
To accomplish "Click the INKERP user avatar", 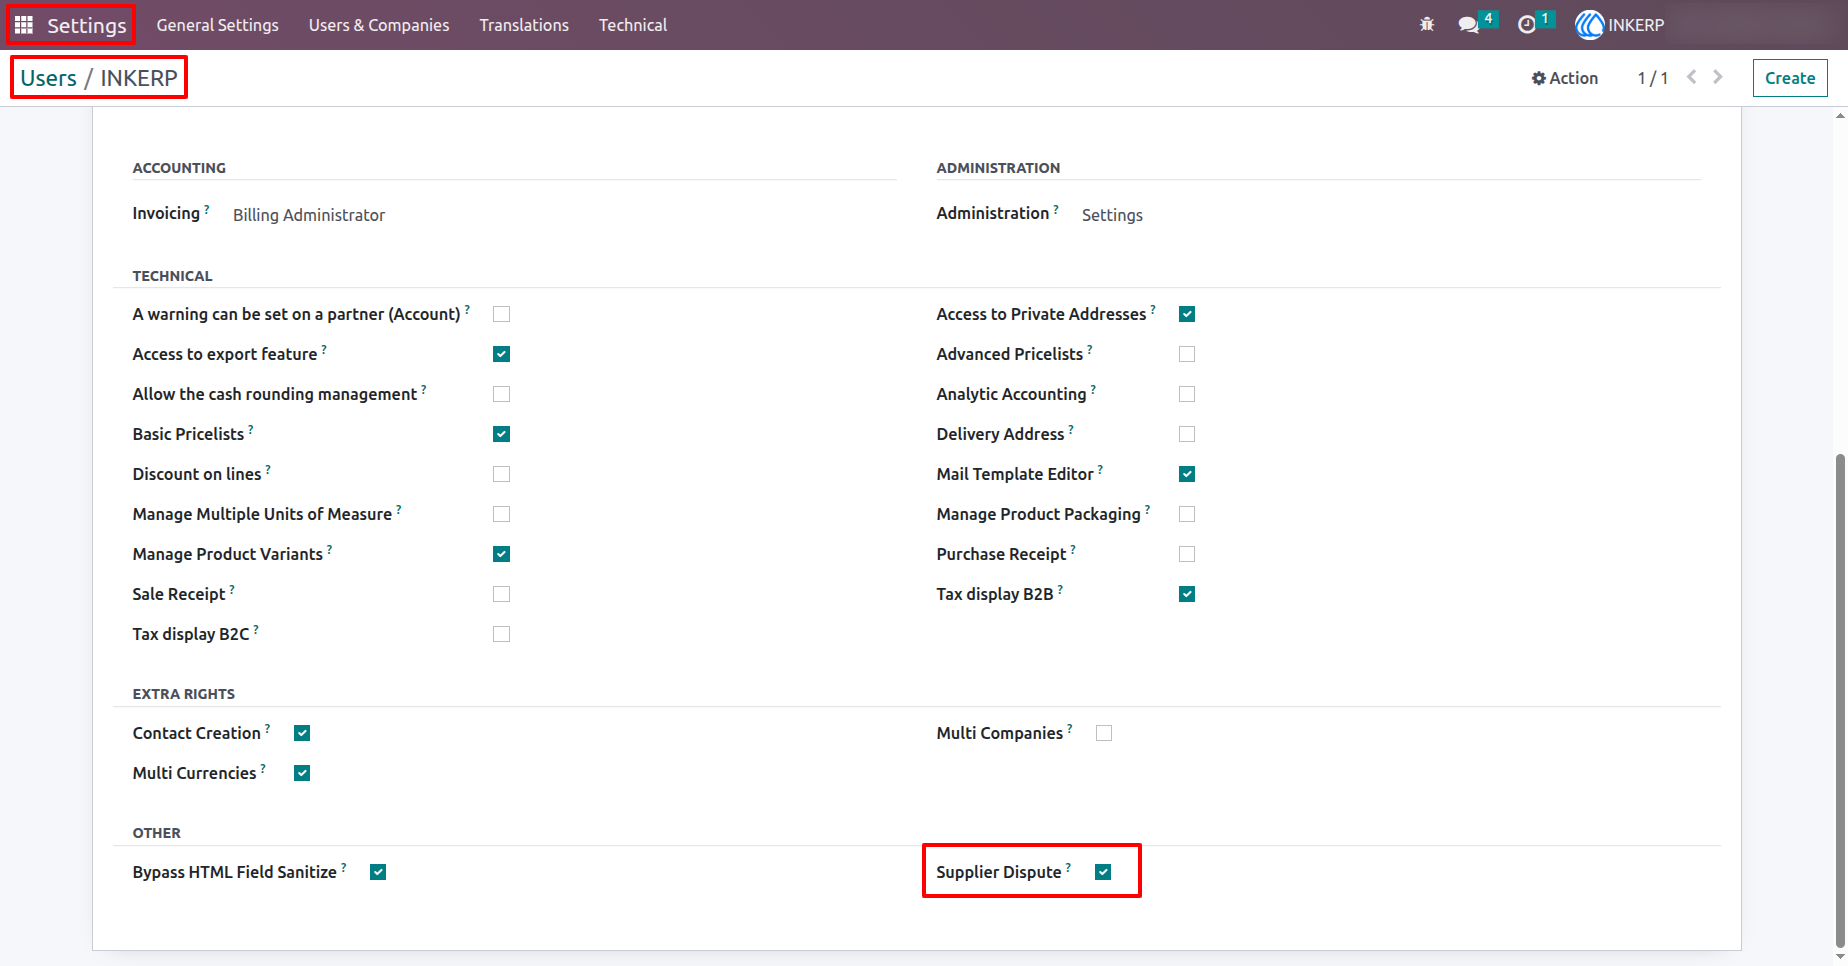I will click(x=1589, y=25).
